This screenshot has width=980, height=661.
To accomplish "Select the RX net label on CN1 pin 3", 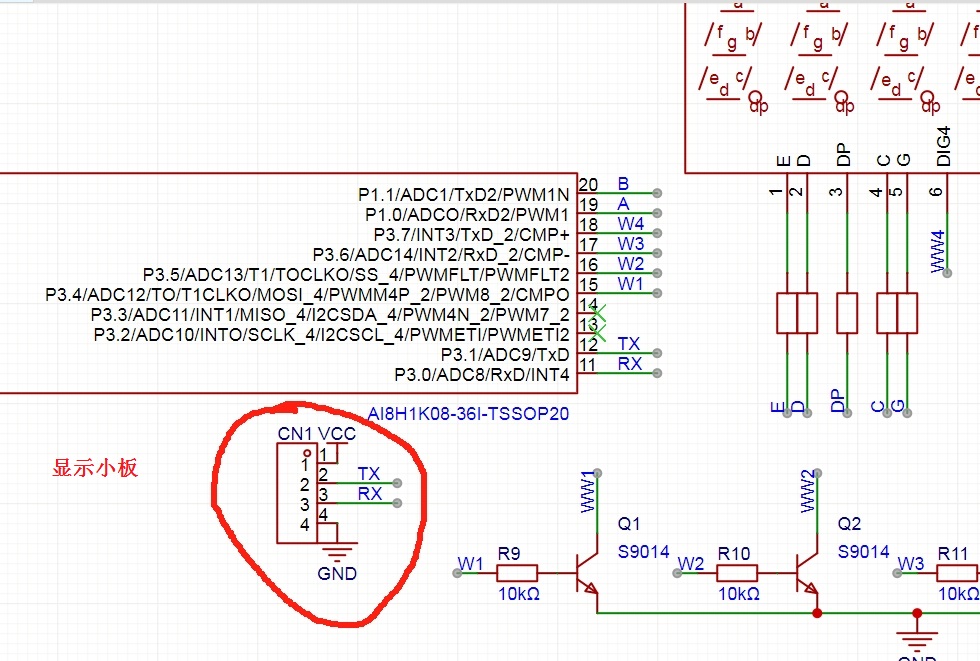I will coord(369,494).
